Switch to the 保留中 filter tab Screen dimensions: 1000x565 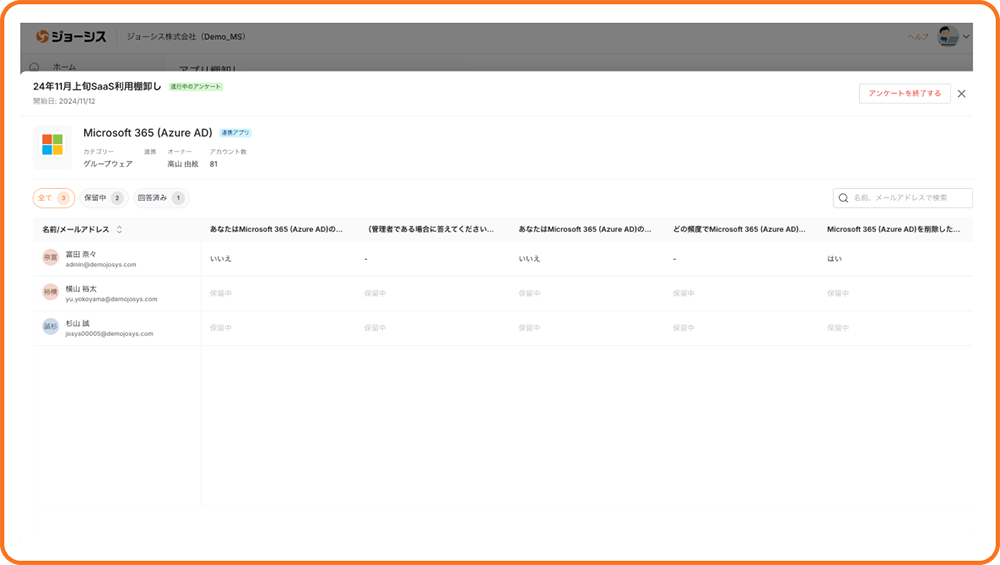click(103, 198)
